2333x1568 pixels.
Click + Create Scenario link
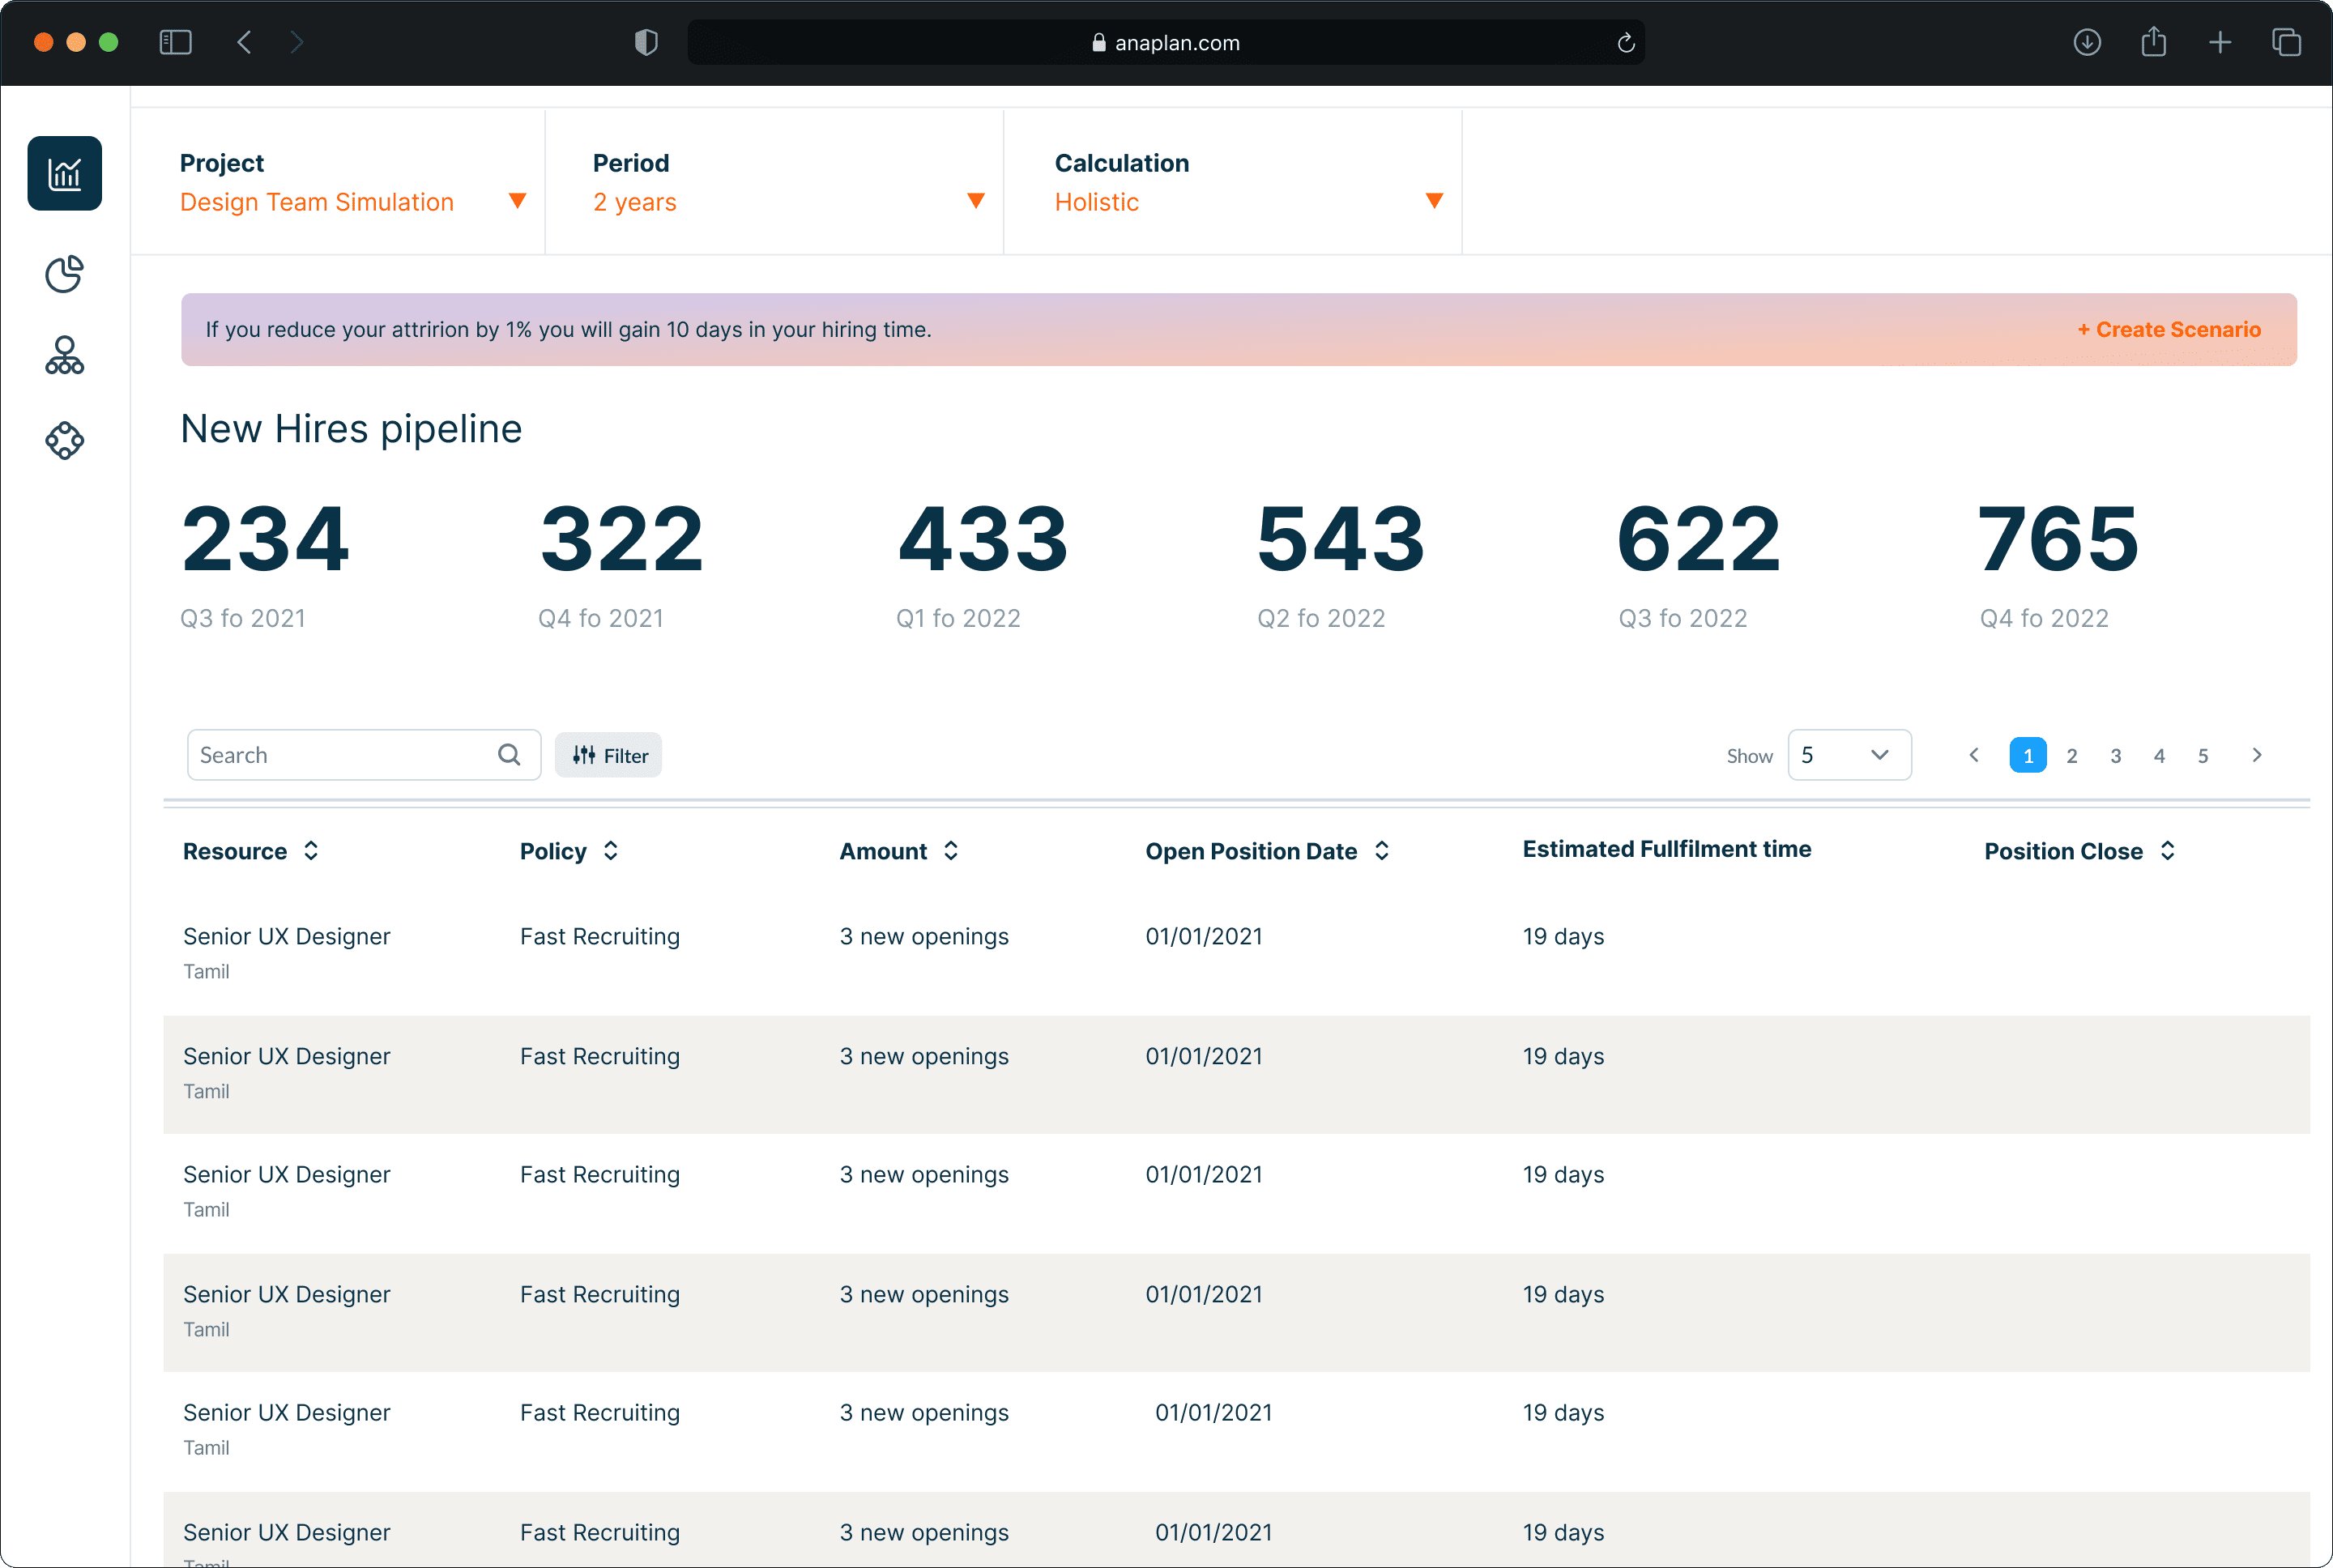pos(2169,330)
